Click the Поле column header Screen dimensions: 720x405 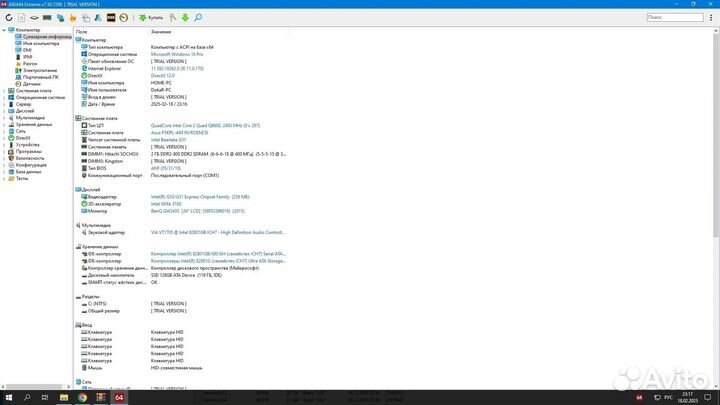tap(82, 32)
